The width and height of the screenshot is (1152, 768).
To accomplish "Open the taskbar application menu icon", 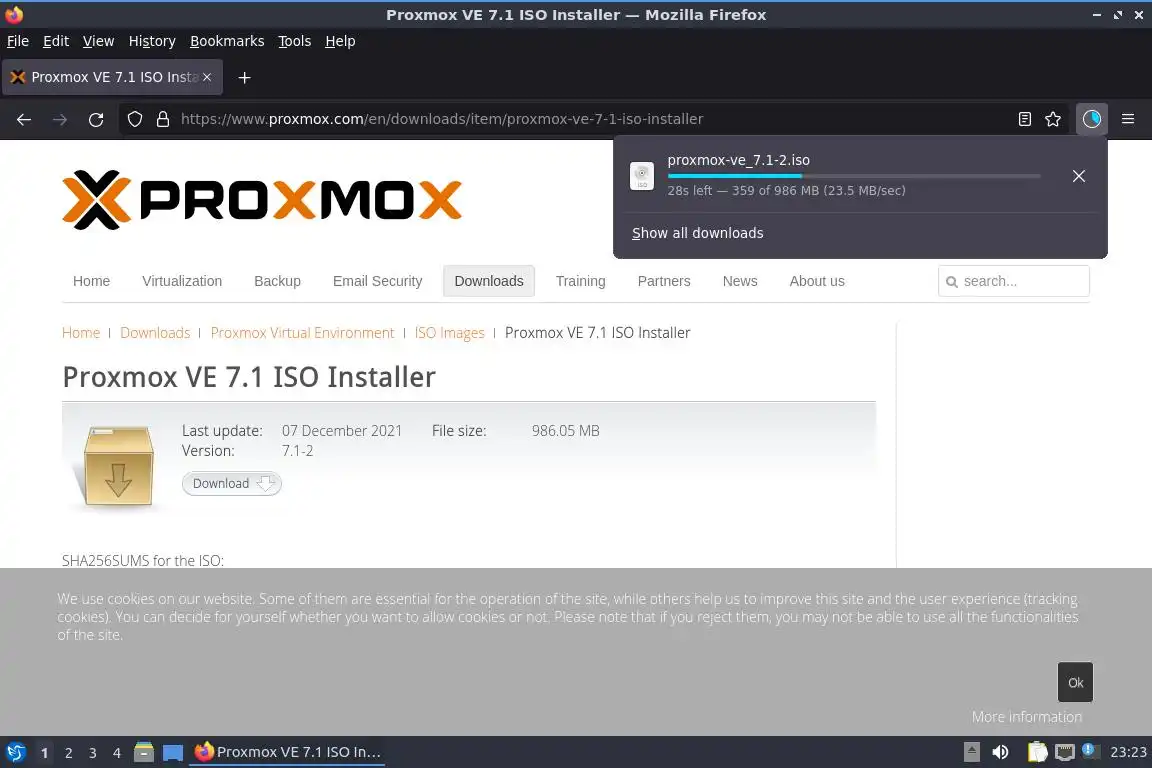I will [15, 752].
